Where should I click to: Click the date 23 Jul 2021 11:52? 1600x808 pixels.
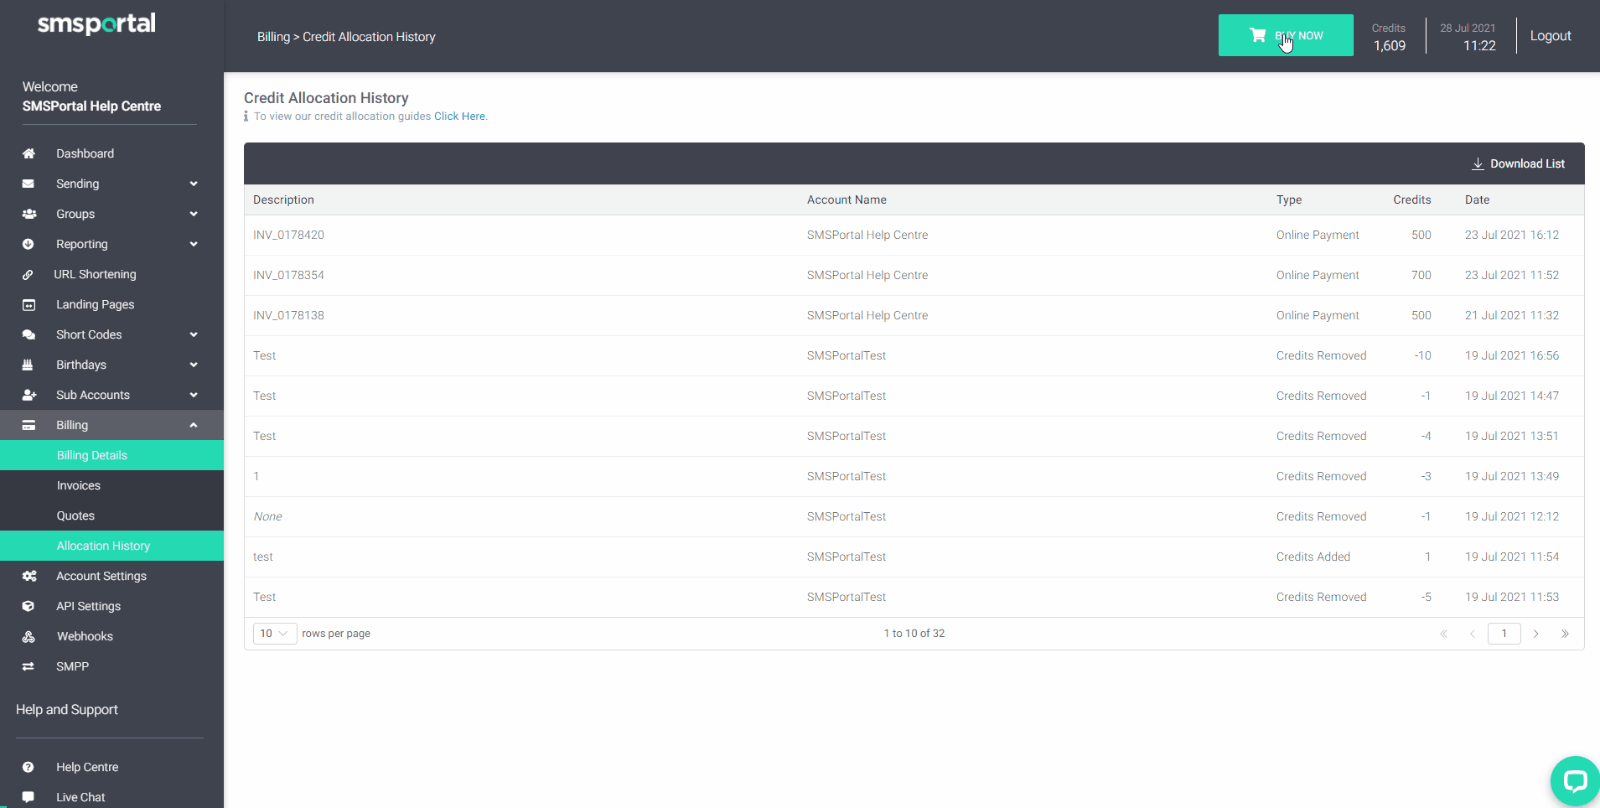(x=1512, y=275)
